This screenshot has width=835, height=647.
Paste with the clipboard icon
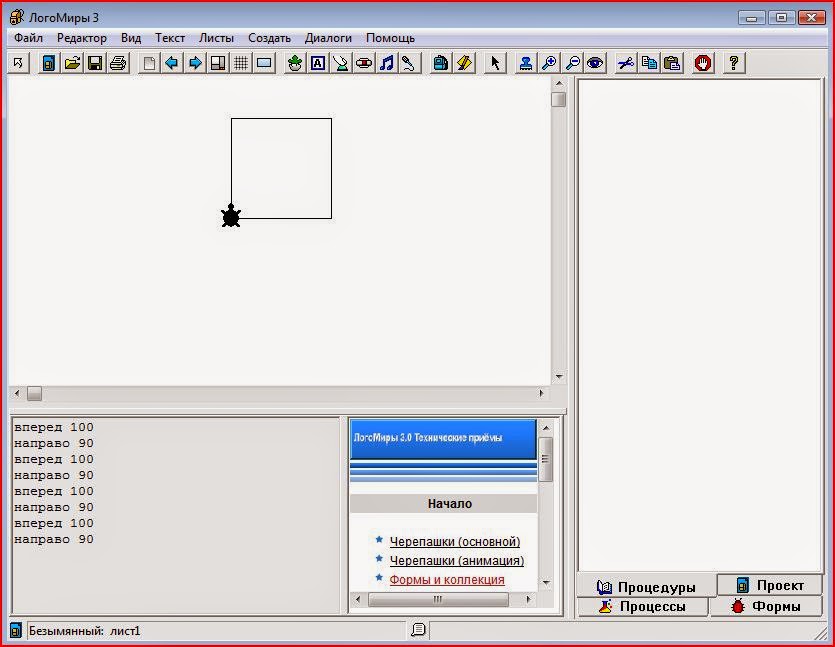[x=672, y=63]
